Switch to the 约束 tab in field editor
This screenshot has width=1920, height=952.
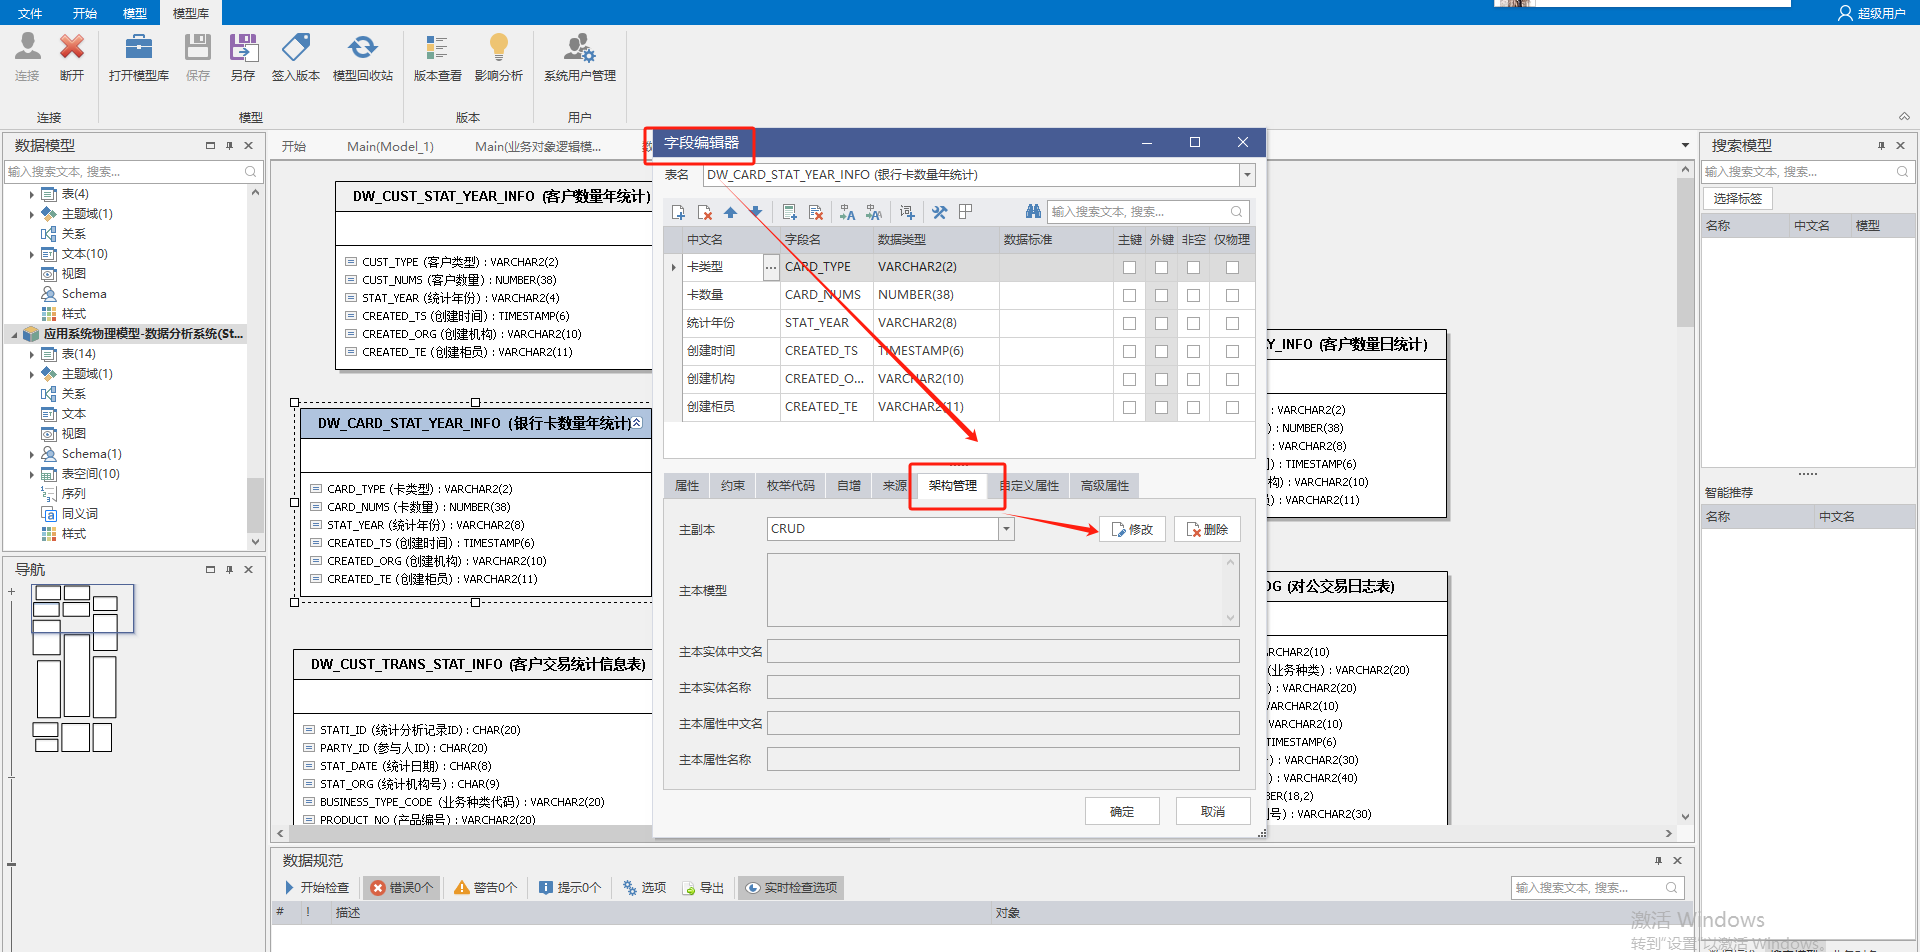coord(733,486)
